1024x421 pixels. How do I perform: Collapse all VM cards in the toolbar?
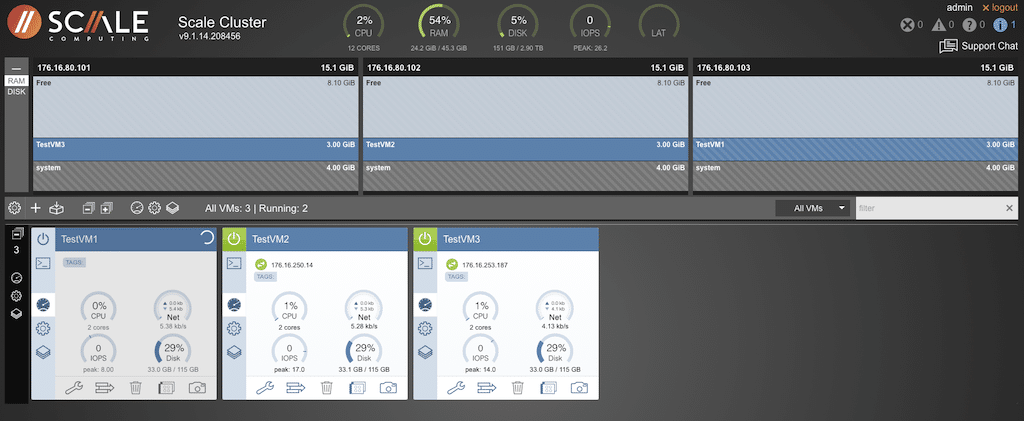coord(89,208)
